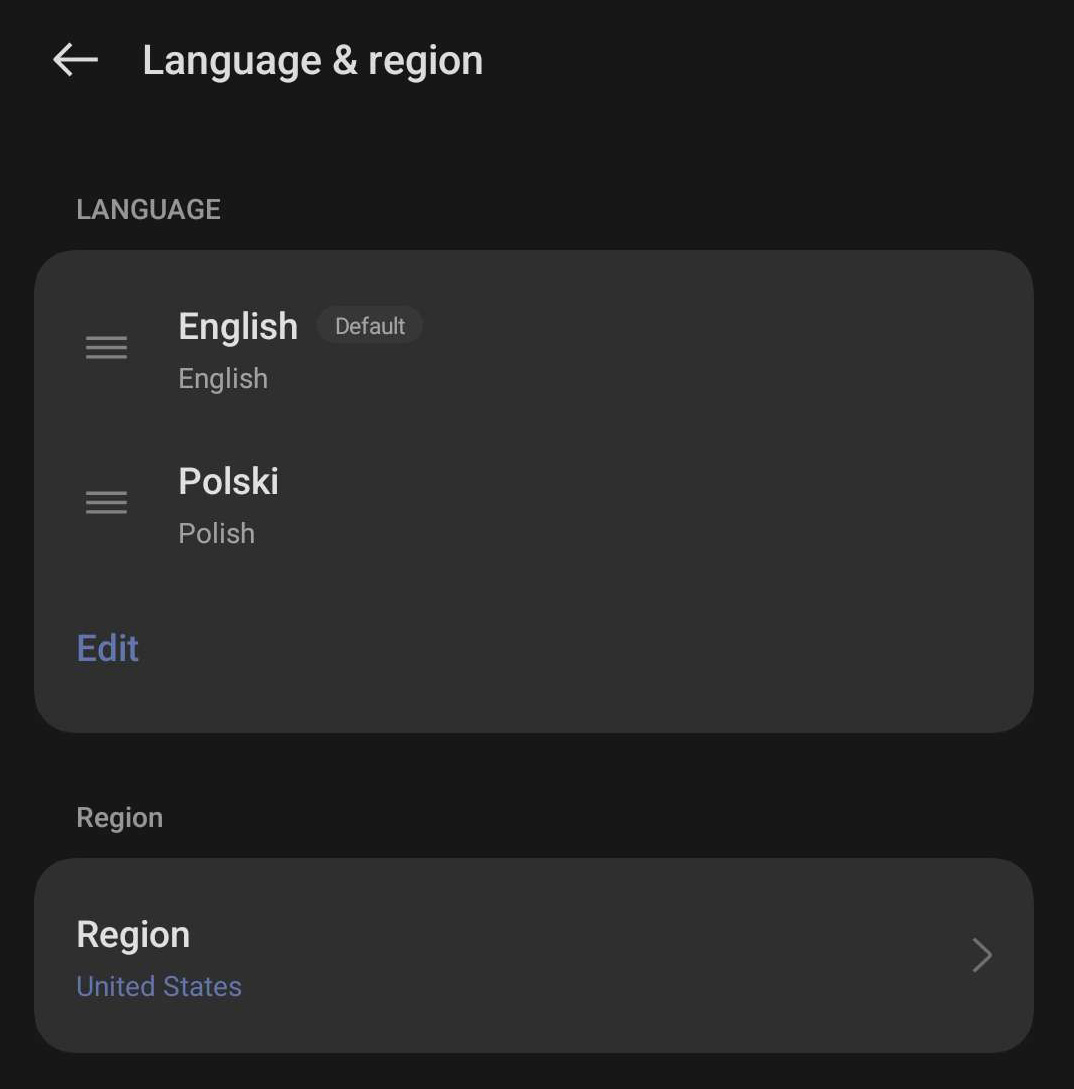Go back using the arrow icon
The height and width of the screenshot is (1089, 1074).
(x=75, y=60)
